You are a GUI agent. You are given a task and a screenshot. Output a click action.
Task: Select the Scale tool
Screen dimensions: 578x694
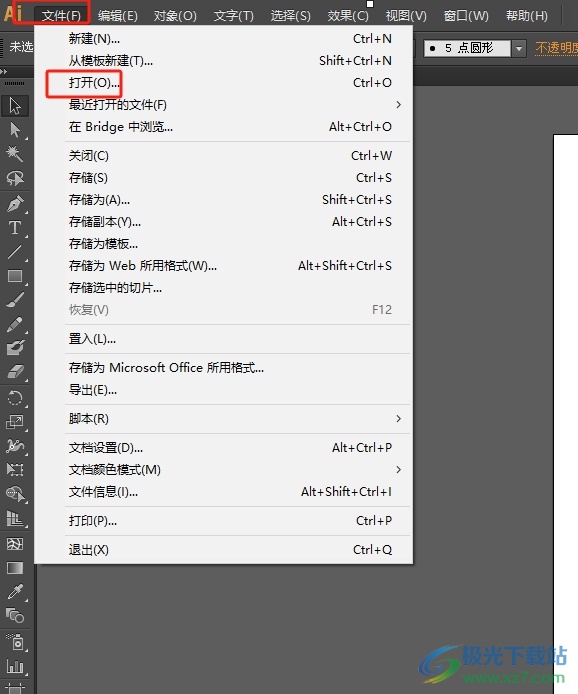[15, 421]
